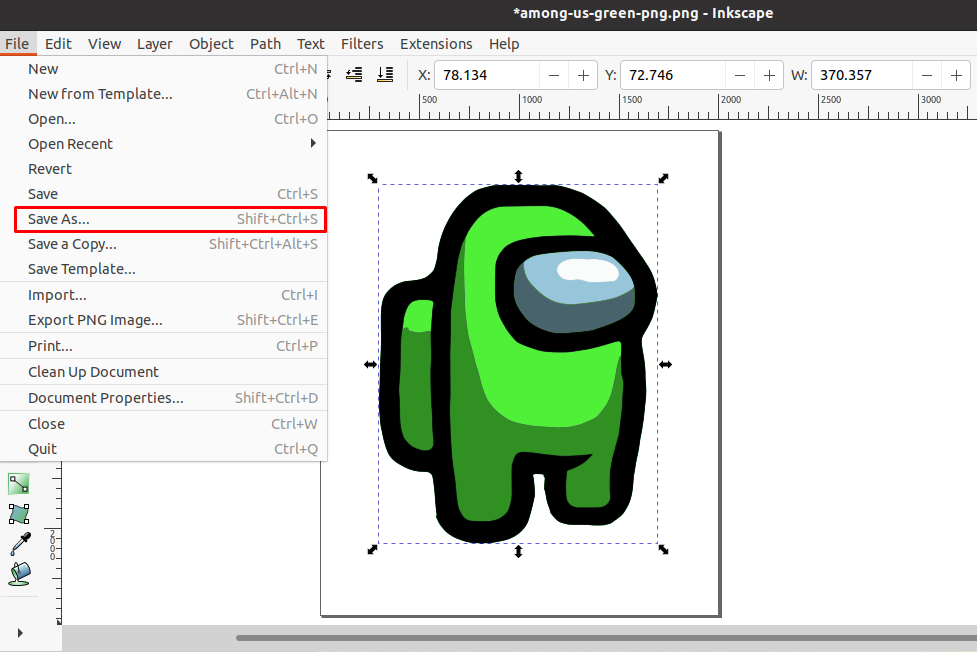Increment the X coordinate with its plus button
Screen dimensions: 977x652
coord(583,74)
